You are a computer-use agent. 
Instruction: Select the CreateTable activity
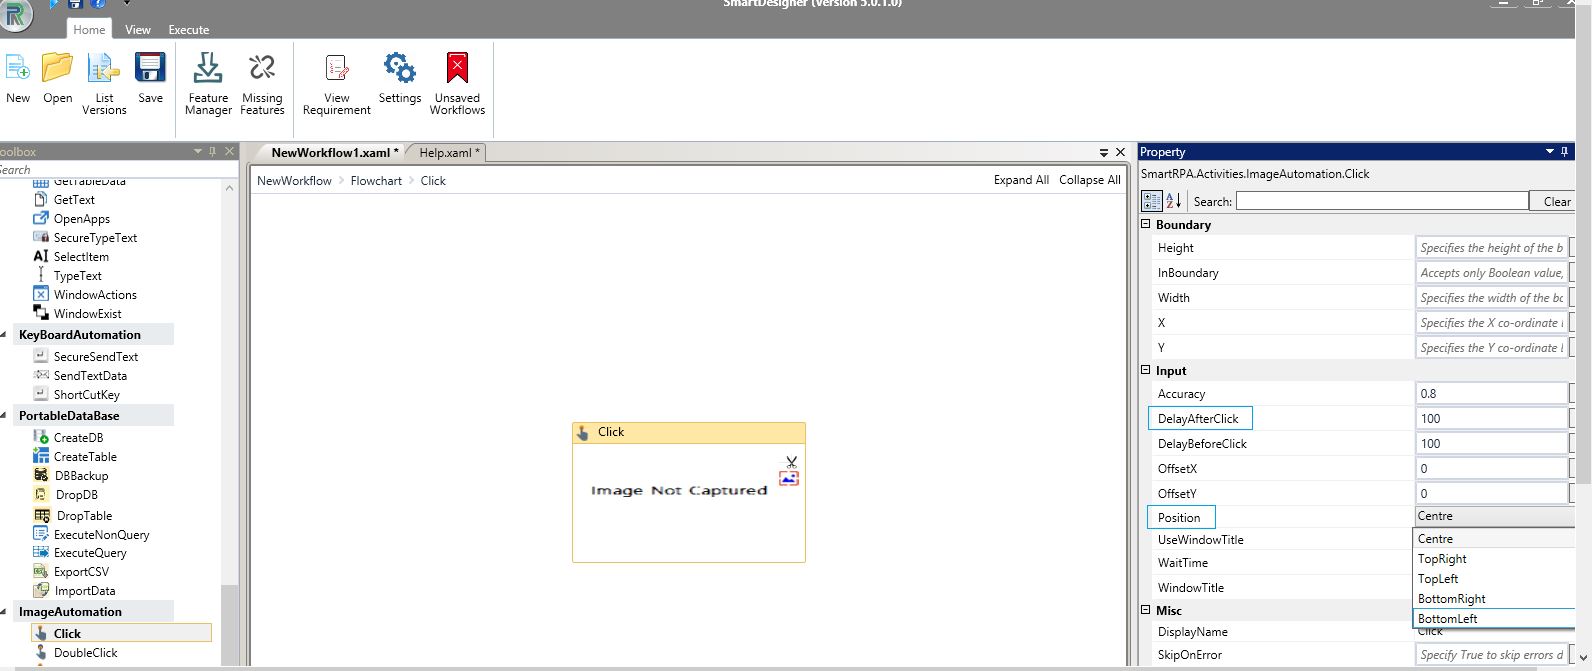point(85,457)
